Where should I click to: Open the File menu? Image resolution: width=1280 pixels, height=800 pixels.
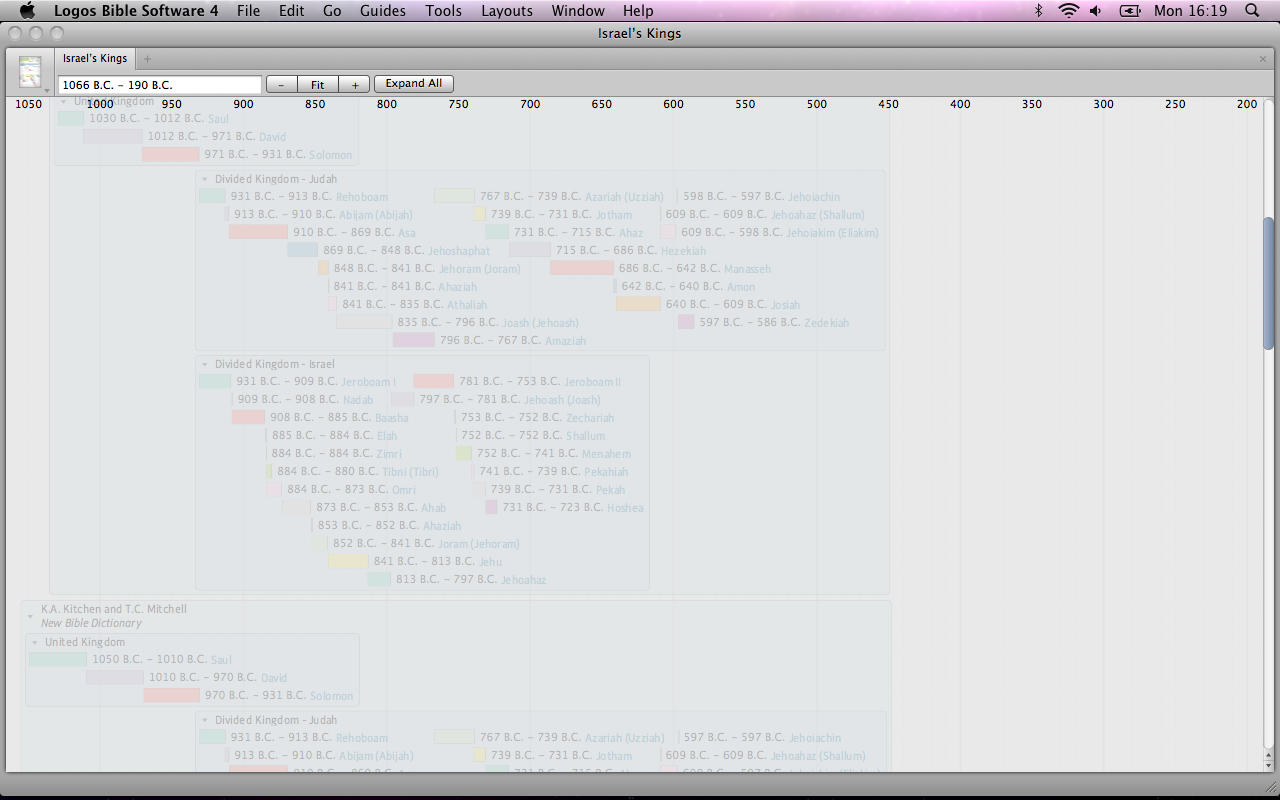(248, 11)
